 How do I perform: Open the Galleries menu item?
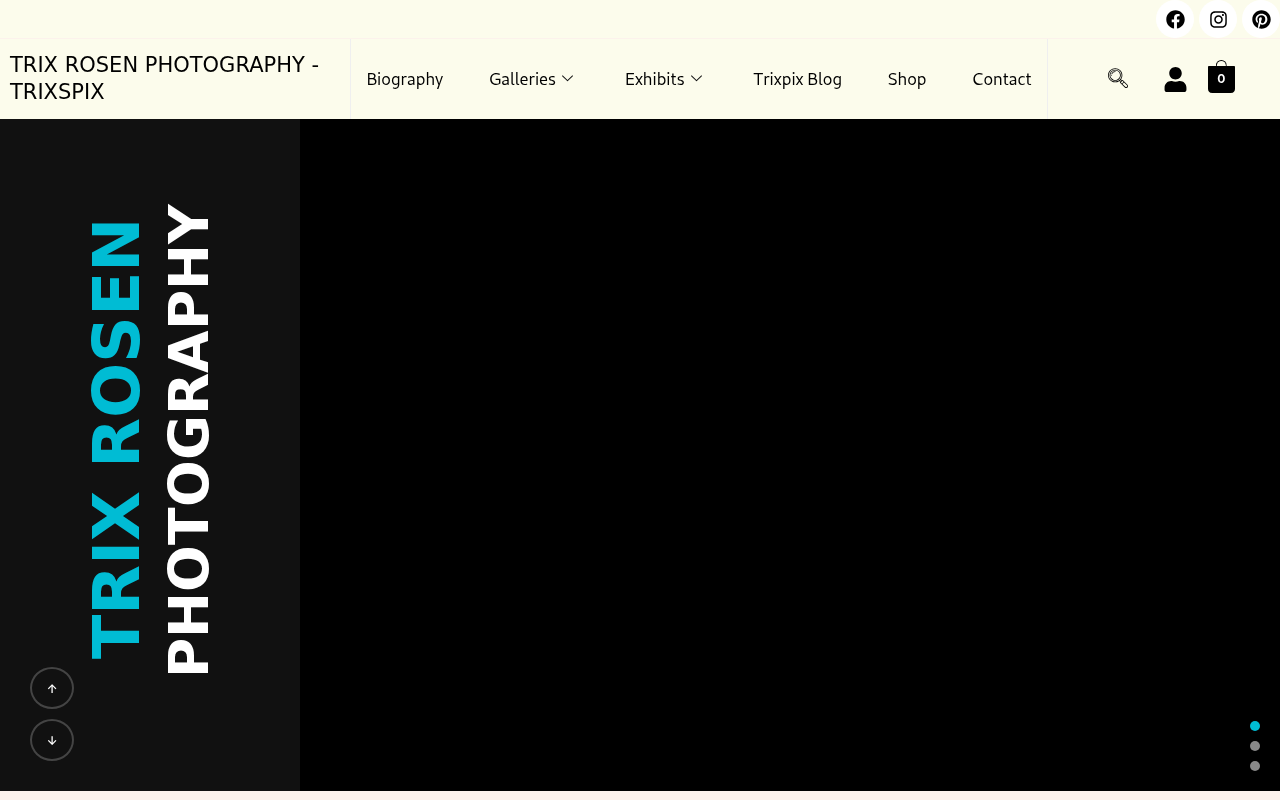click(522, 79)
